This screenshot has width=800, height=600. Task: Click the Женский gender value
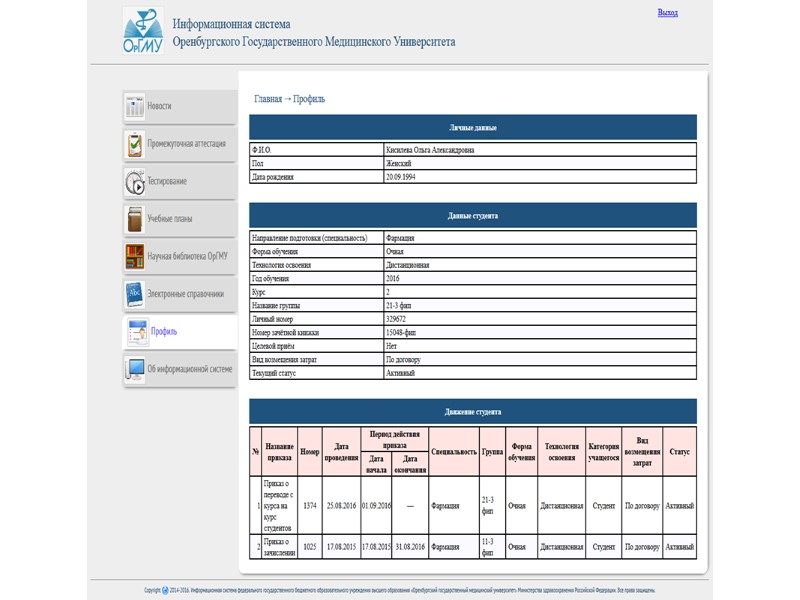[398, 164]
